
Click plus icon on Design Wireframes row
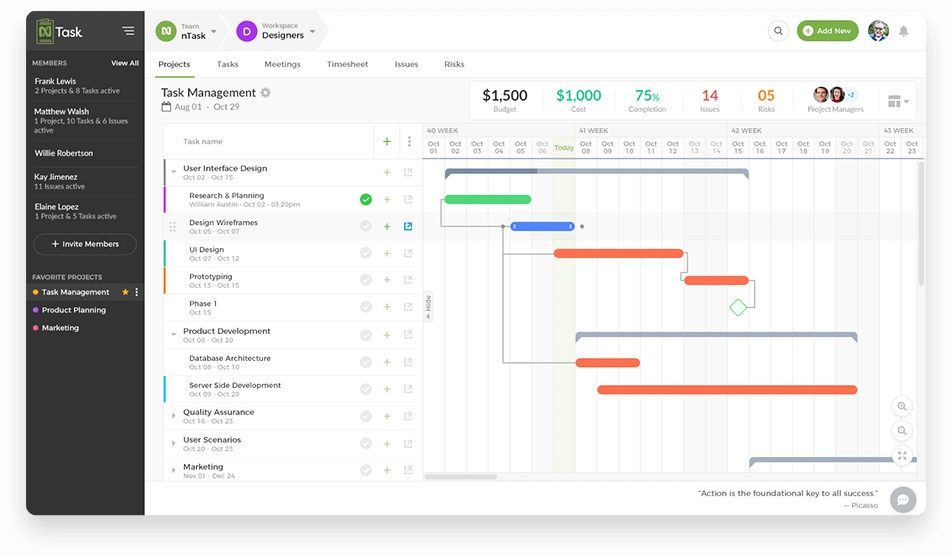387,226
